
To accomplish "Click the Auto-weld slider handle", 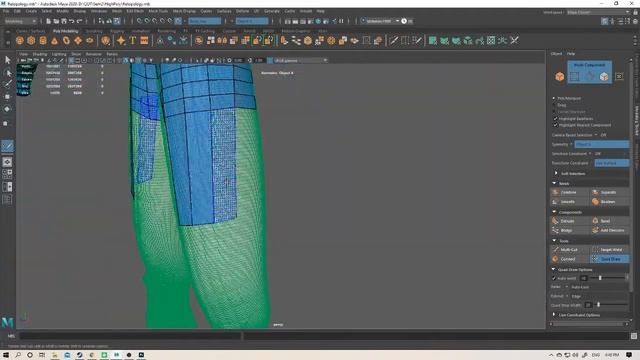I will tap(600, 278).
